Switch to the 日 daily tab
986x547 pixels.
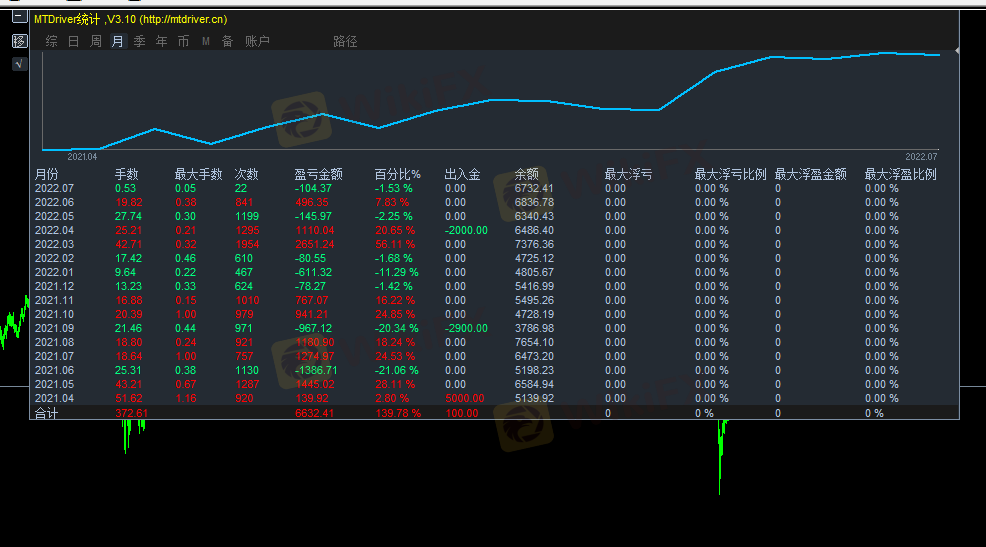[x=73, y=41]
